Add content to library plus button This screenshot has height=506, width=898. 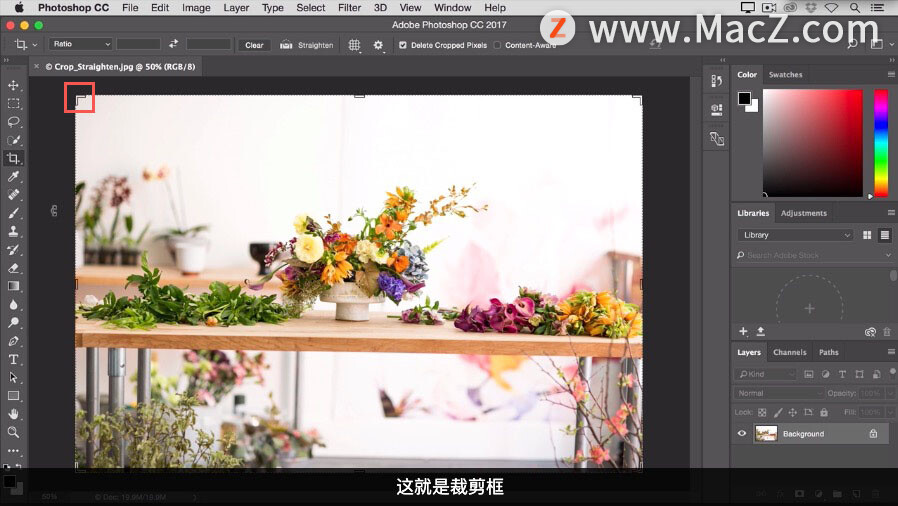tap(743, 331)
